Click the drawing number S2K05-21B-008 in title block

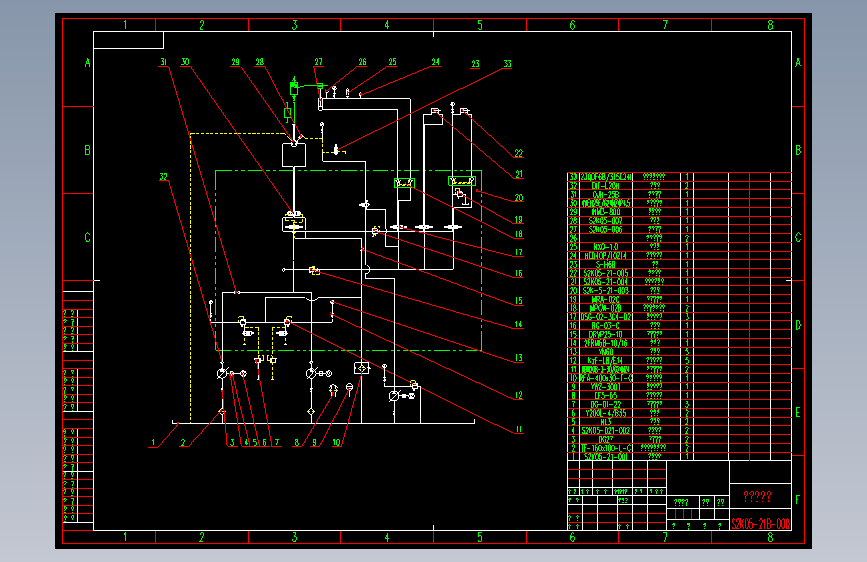pyautogui.click(x=760, y=523)
